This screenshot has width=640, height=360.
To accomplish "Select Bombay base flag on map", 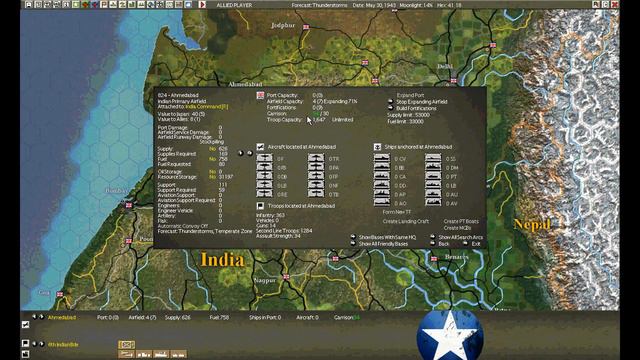I will (129, 205).
